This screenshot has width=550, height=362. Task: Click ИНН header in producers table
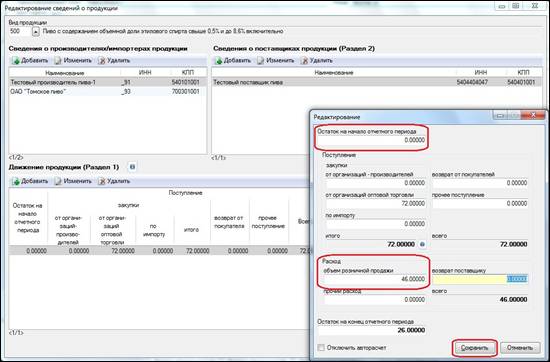coord(145,73)
